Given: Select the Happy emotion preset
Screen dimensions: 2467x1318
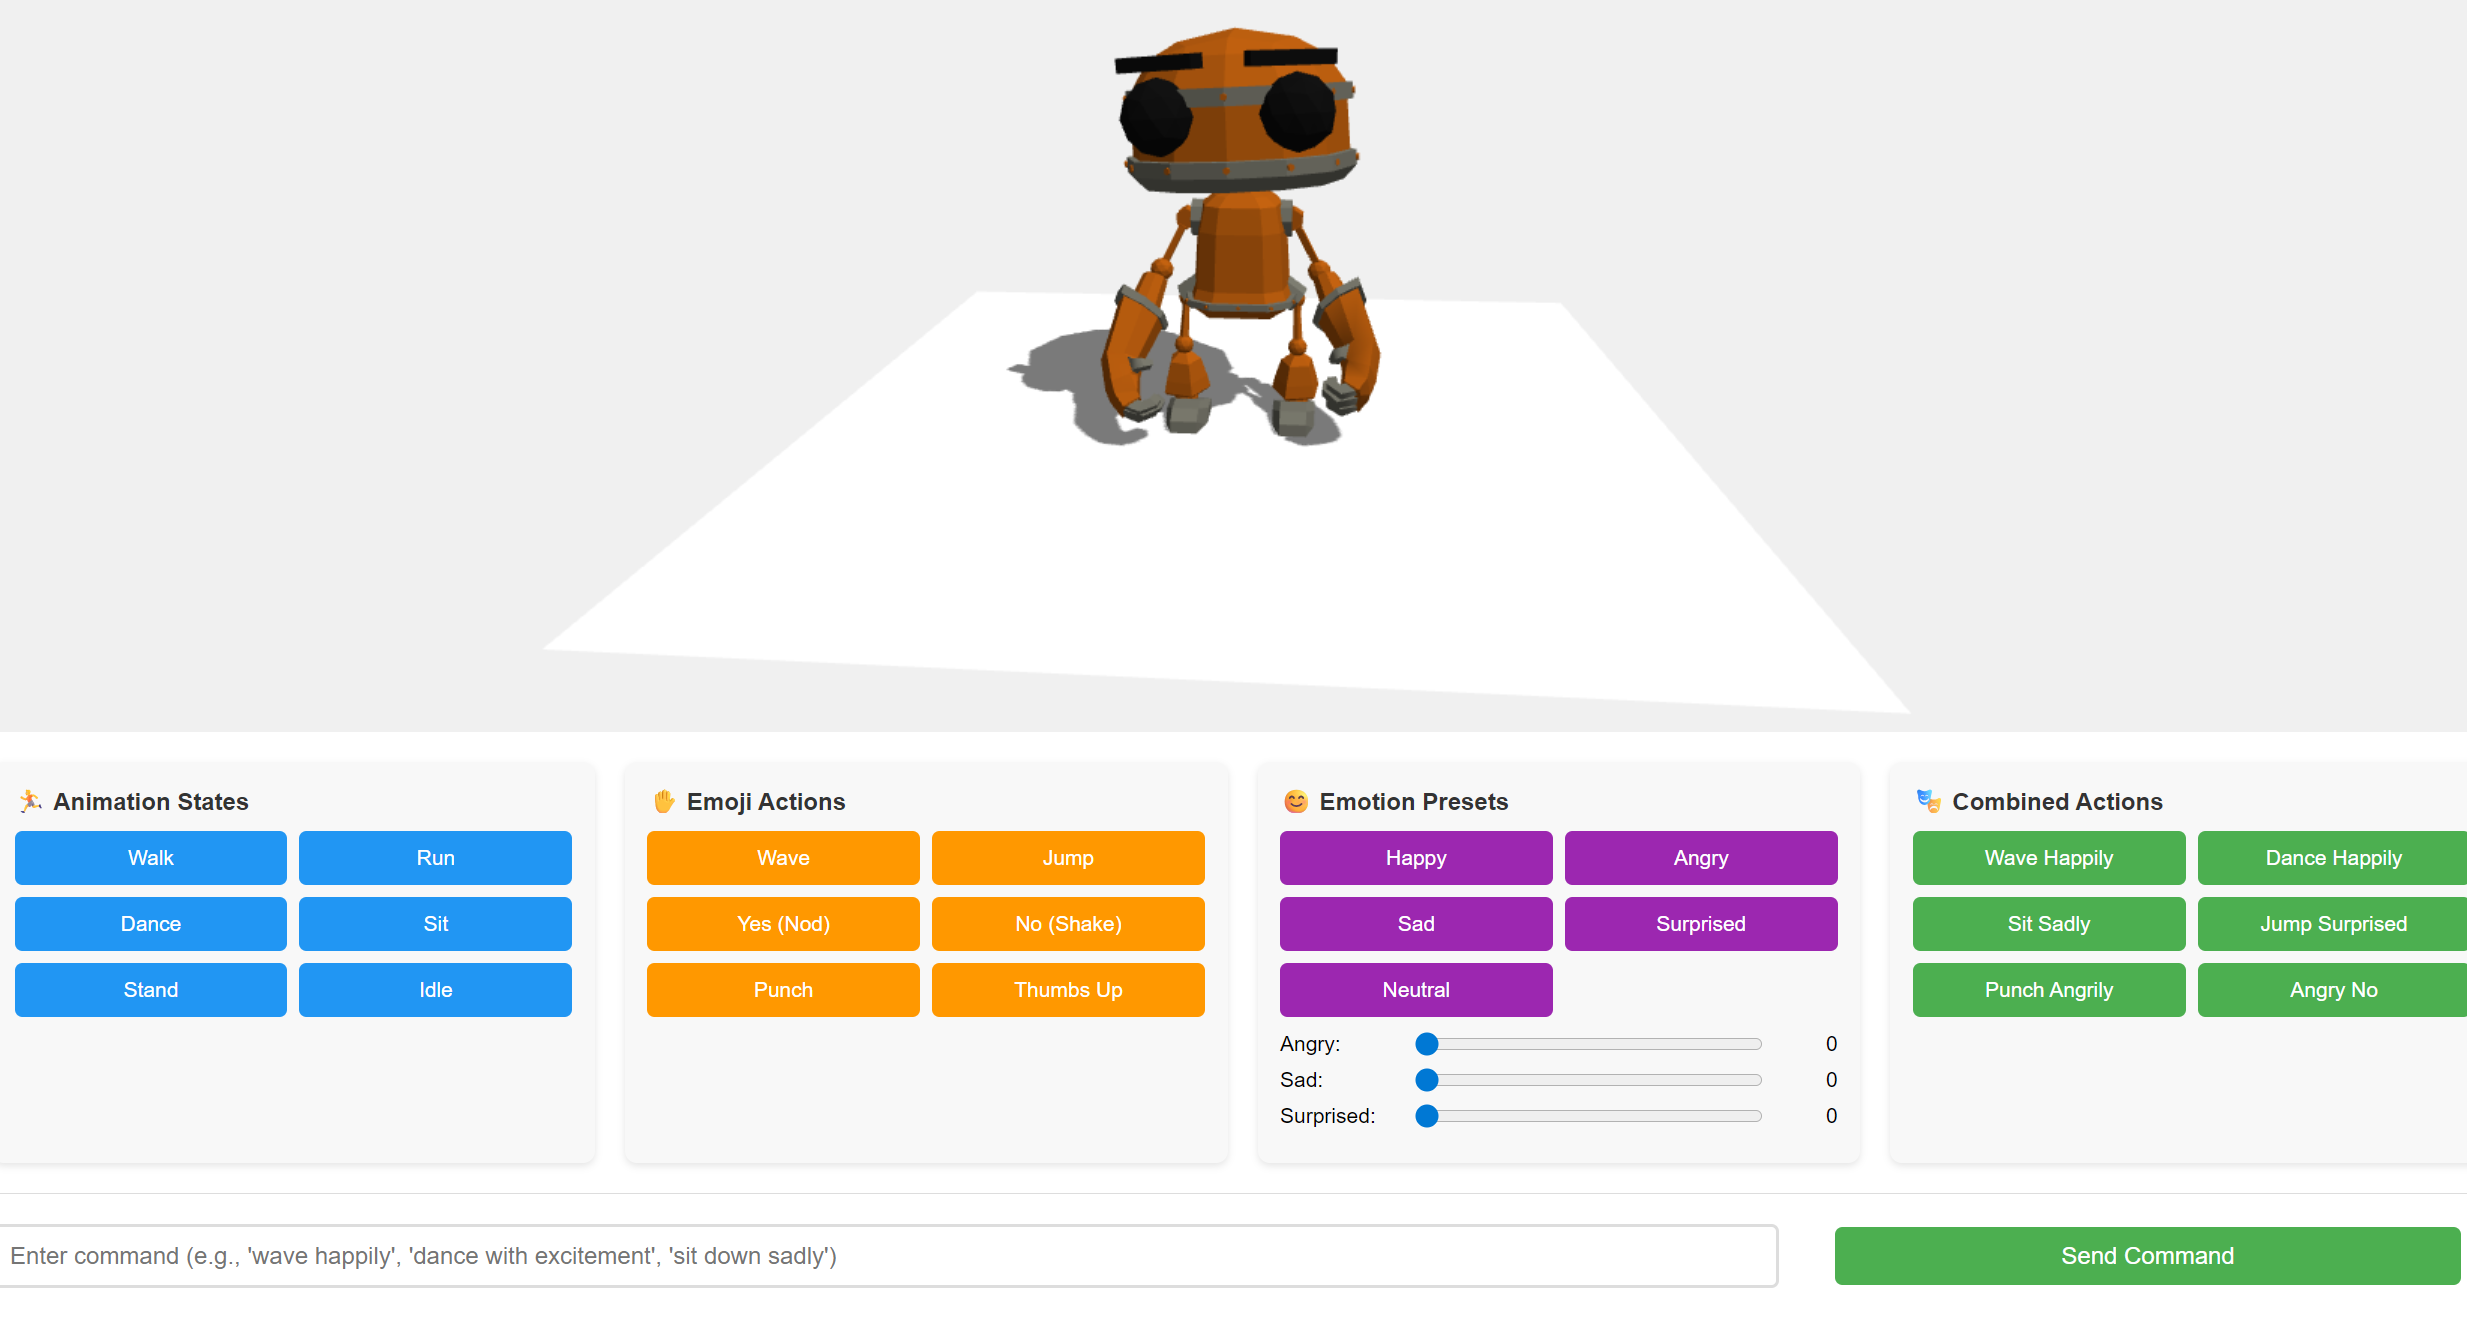Looking at the screenshot, I should pyautogui.click(x=1416, y=857).
